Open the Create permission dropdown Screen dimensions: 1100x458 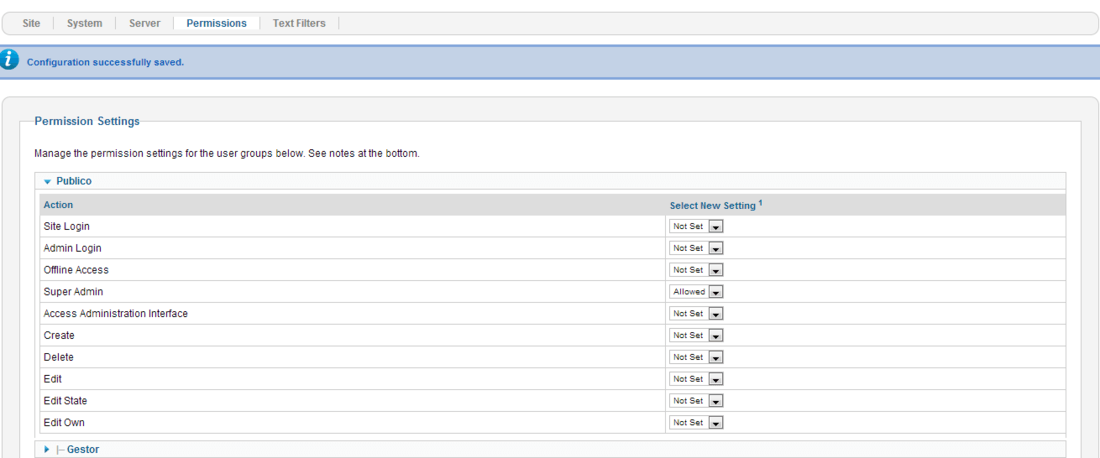696,335
